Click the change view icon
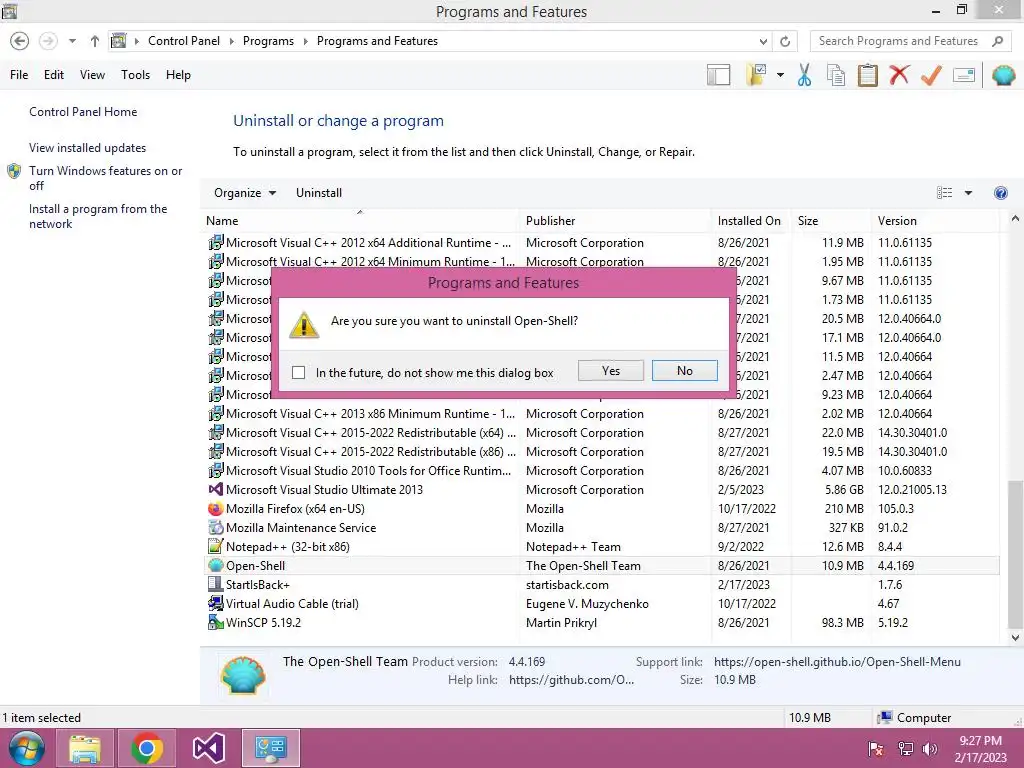The height and width of the screenshot is (768, 1024). tap(944, 193)
